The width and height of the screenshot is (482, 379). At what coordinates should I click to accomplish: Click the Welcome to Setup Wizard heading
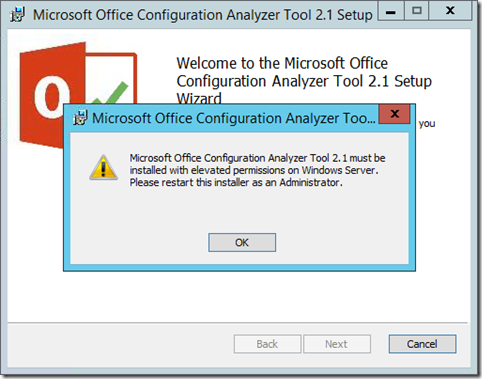tap(304, 81)
